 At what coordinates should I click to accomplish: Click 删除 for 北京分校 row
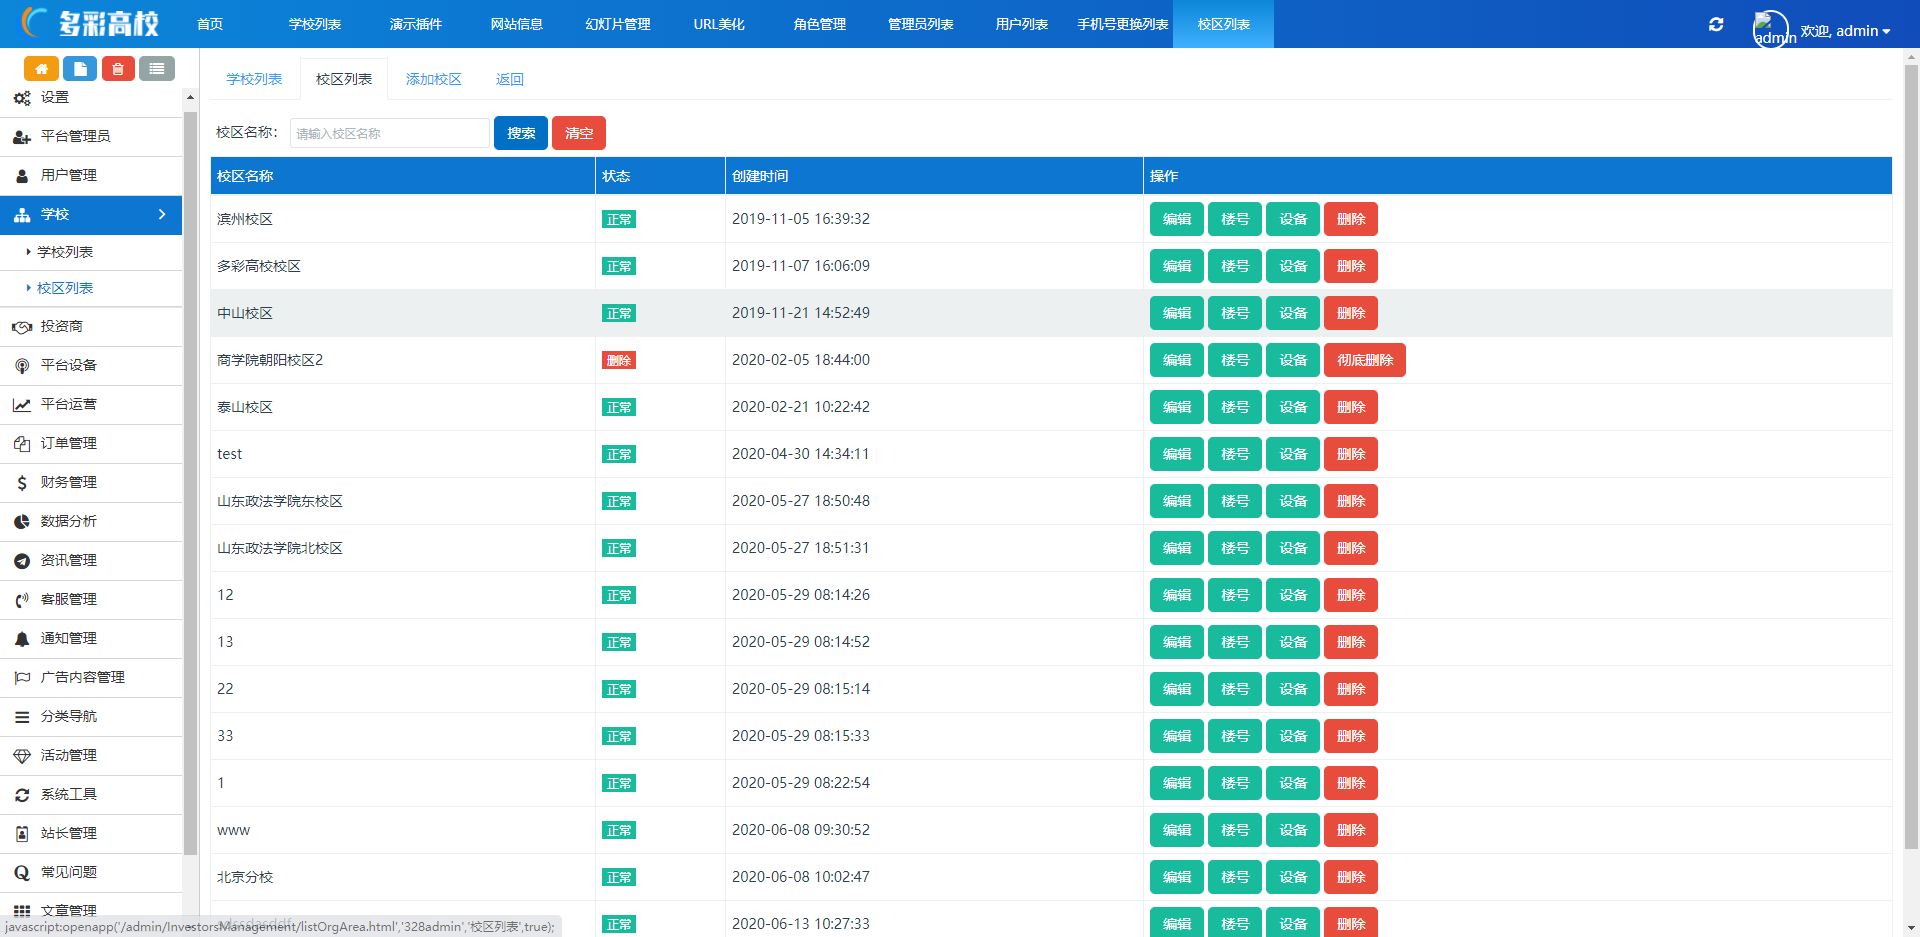click(x=1351, y=877)
